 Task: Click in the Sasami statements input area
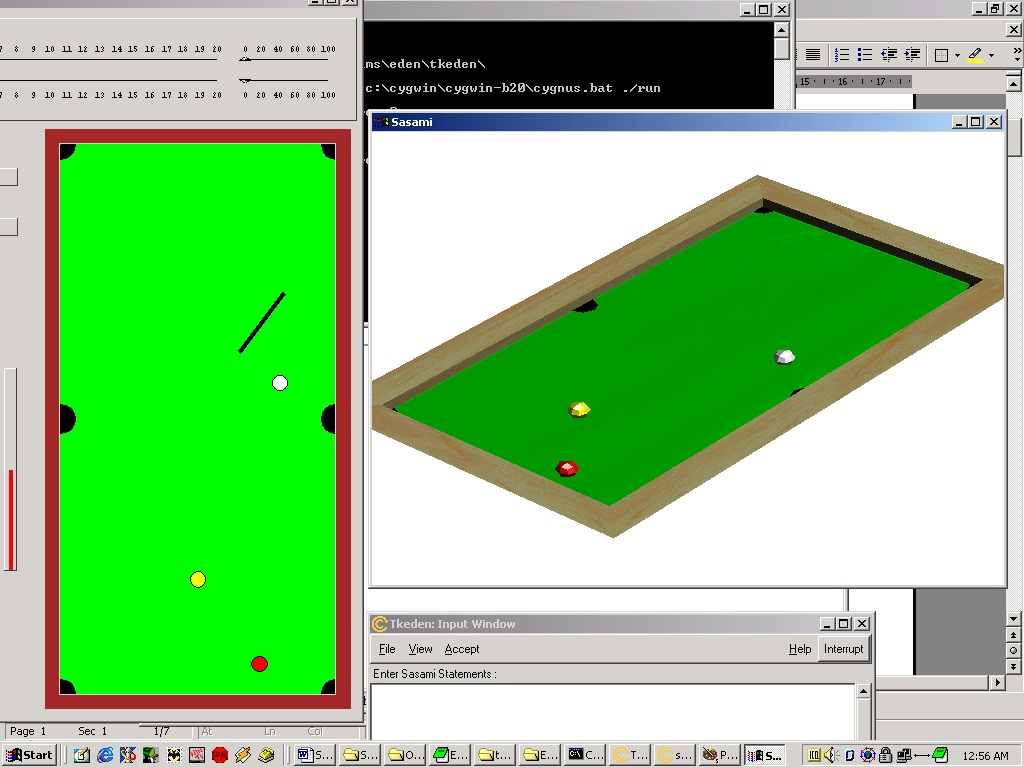(x=612, y=710)
